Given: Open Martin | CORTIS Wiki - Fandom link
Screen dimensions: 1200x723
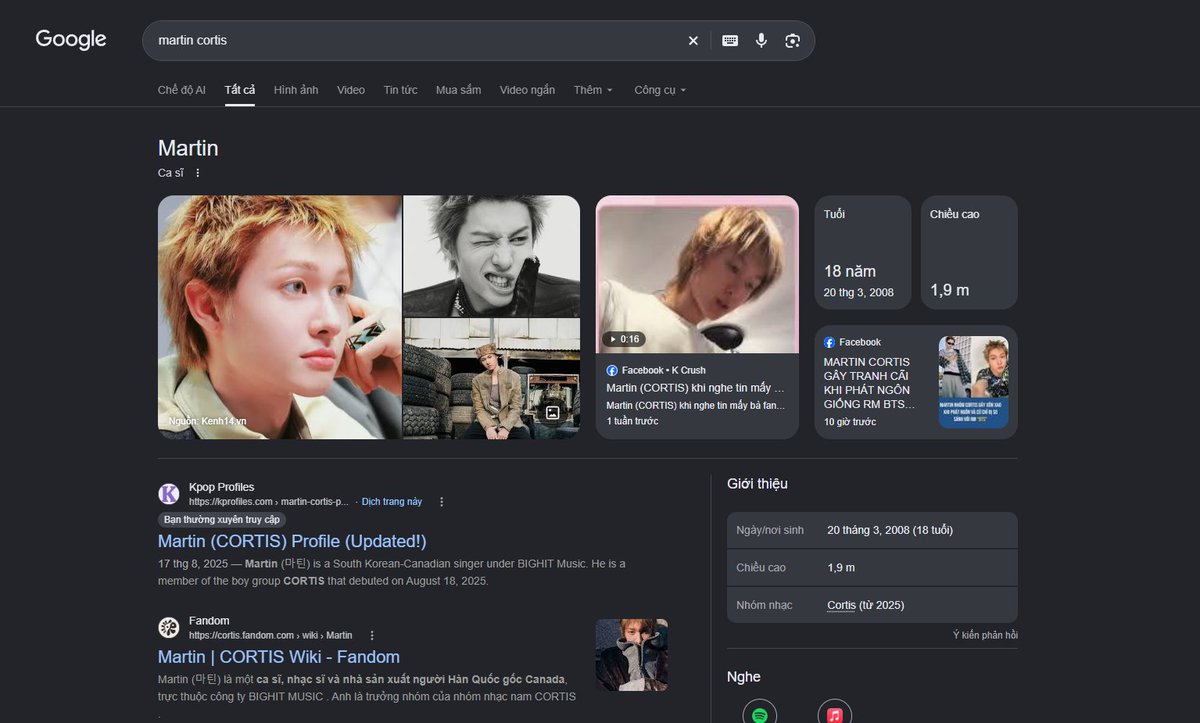Looking at the screenshot, I should (x=279, y=657).
